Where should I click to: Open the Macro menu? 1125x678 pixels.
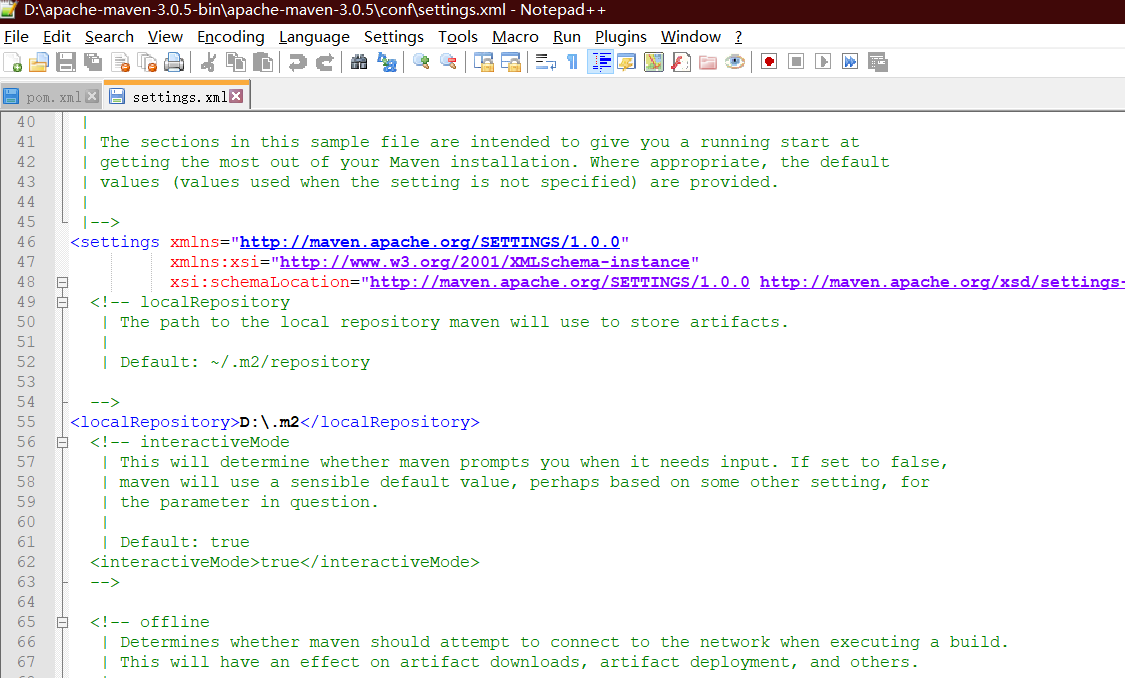click(515, 37)
